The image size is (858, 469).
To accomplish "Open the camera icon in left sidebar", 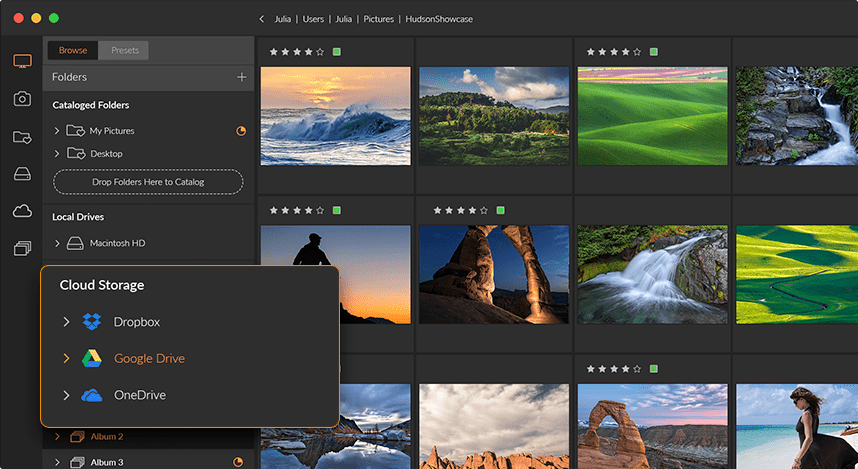I will (22, 99).
